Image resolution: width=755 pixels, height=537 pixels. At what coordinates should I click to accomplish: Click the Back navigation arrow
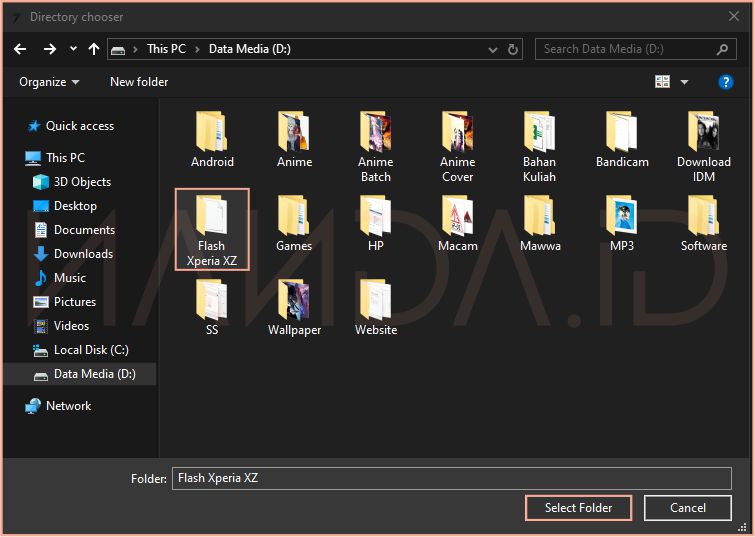[20, 49]
